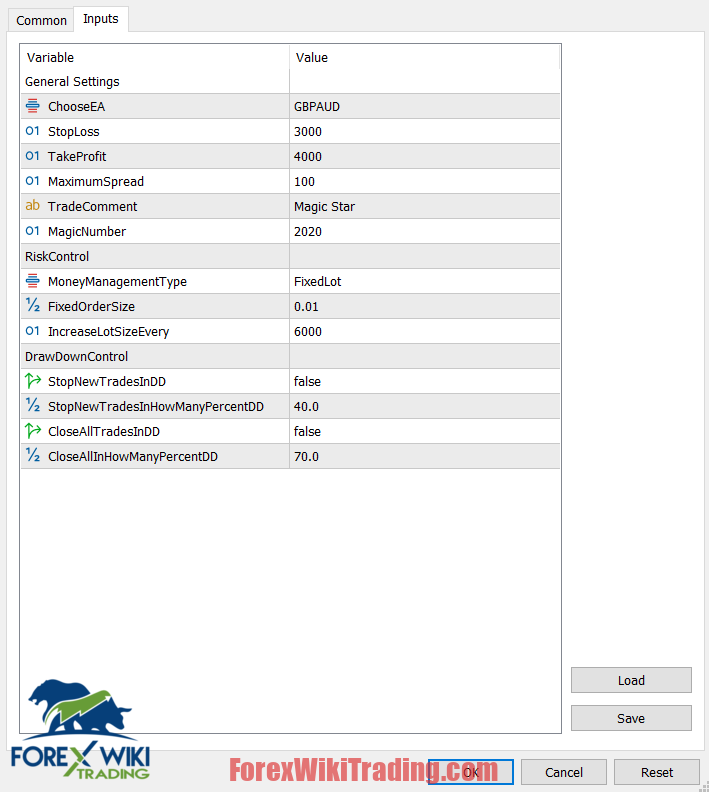The image size is (709, 792).
Task: Switch to the Common tab
Action: [x=41, y=21]
